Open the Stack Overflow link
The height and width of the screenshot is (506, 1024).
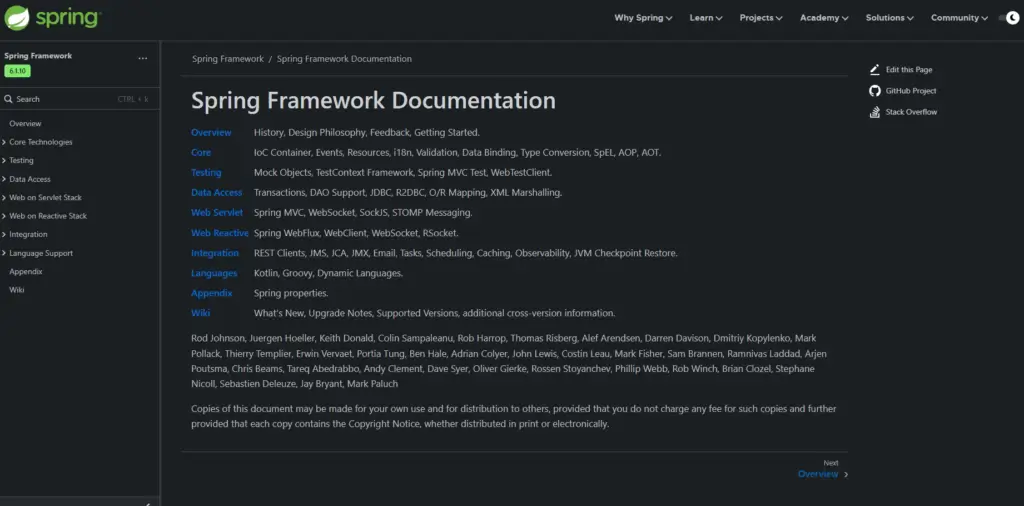[x=911, y=112]
